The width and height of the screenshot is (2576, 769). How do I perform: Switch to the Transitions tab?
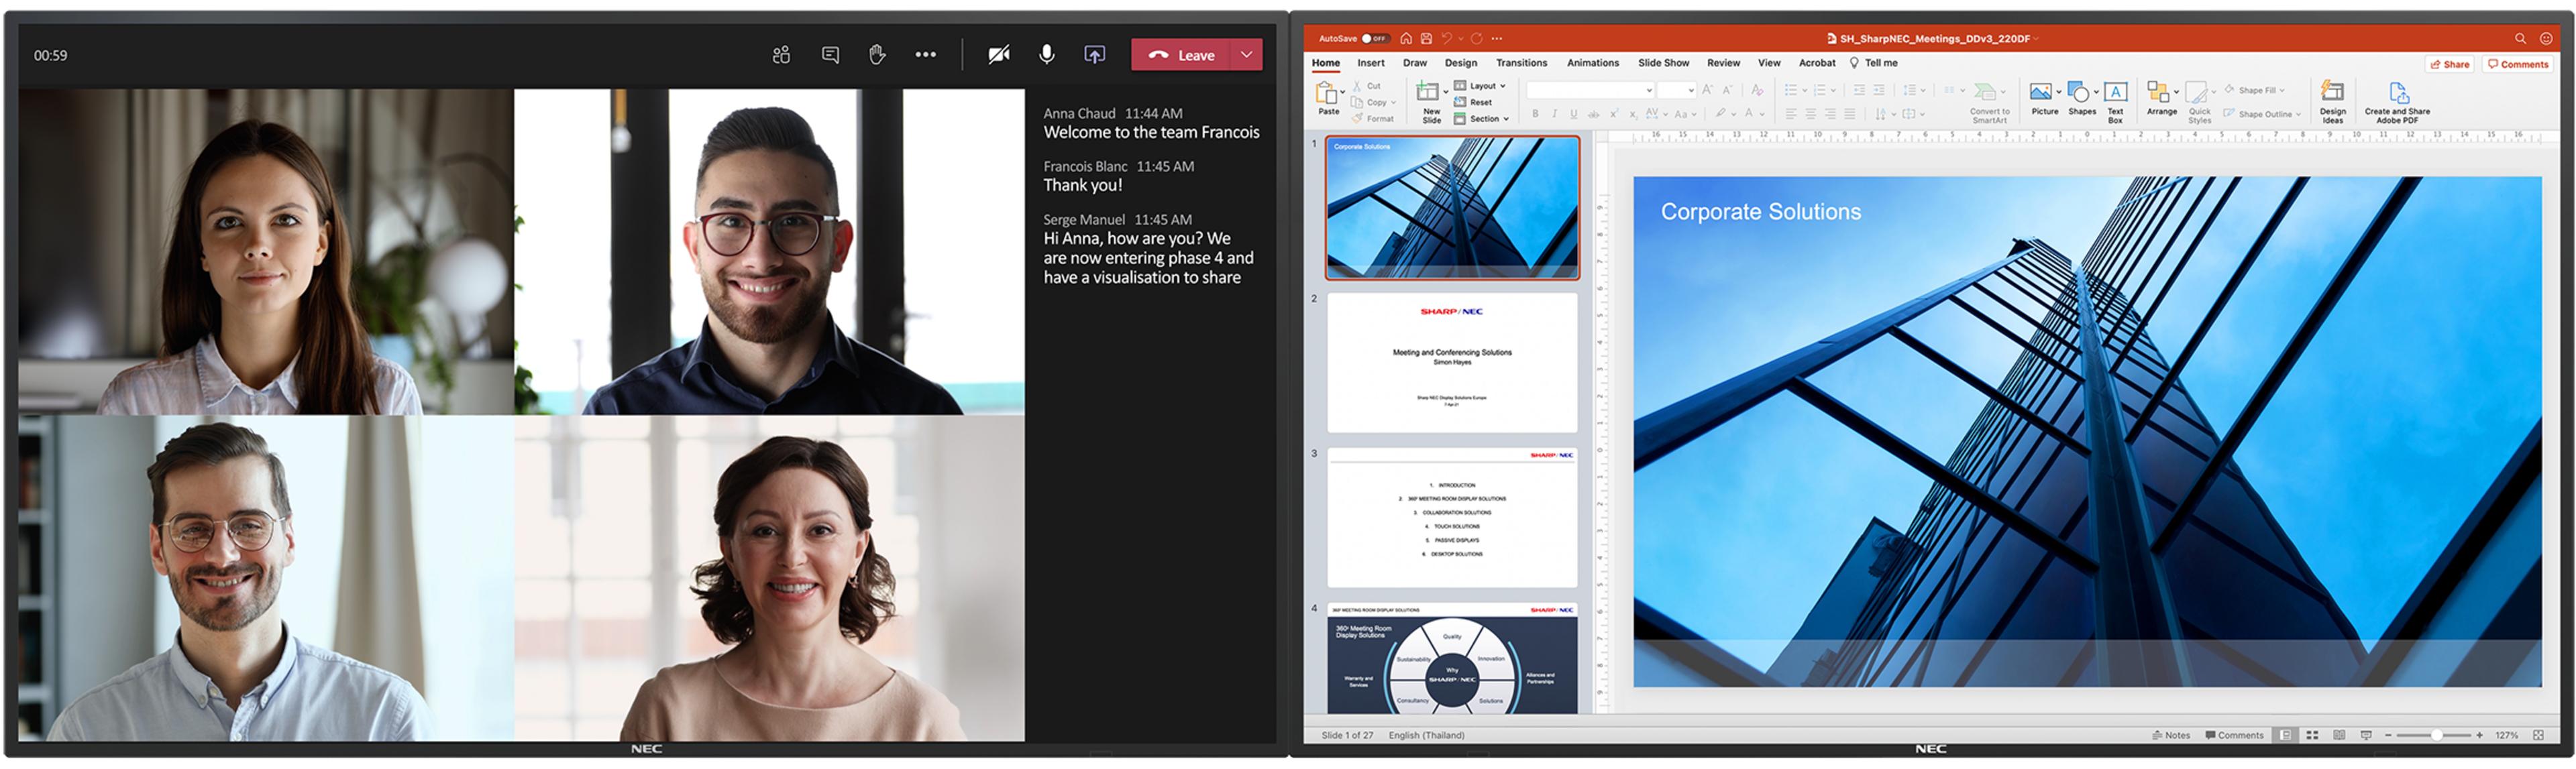[1521, 63]
